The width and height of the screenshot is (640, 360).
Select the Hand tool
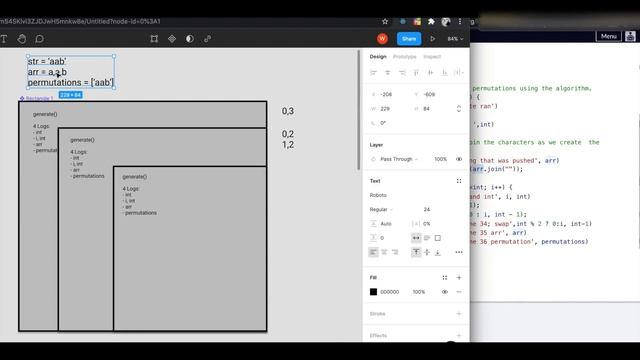point(22,39)
